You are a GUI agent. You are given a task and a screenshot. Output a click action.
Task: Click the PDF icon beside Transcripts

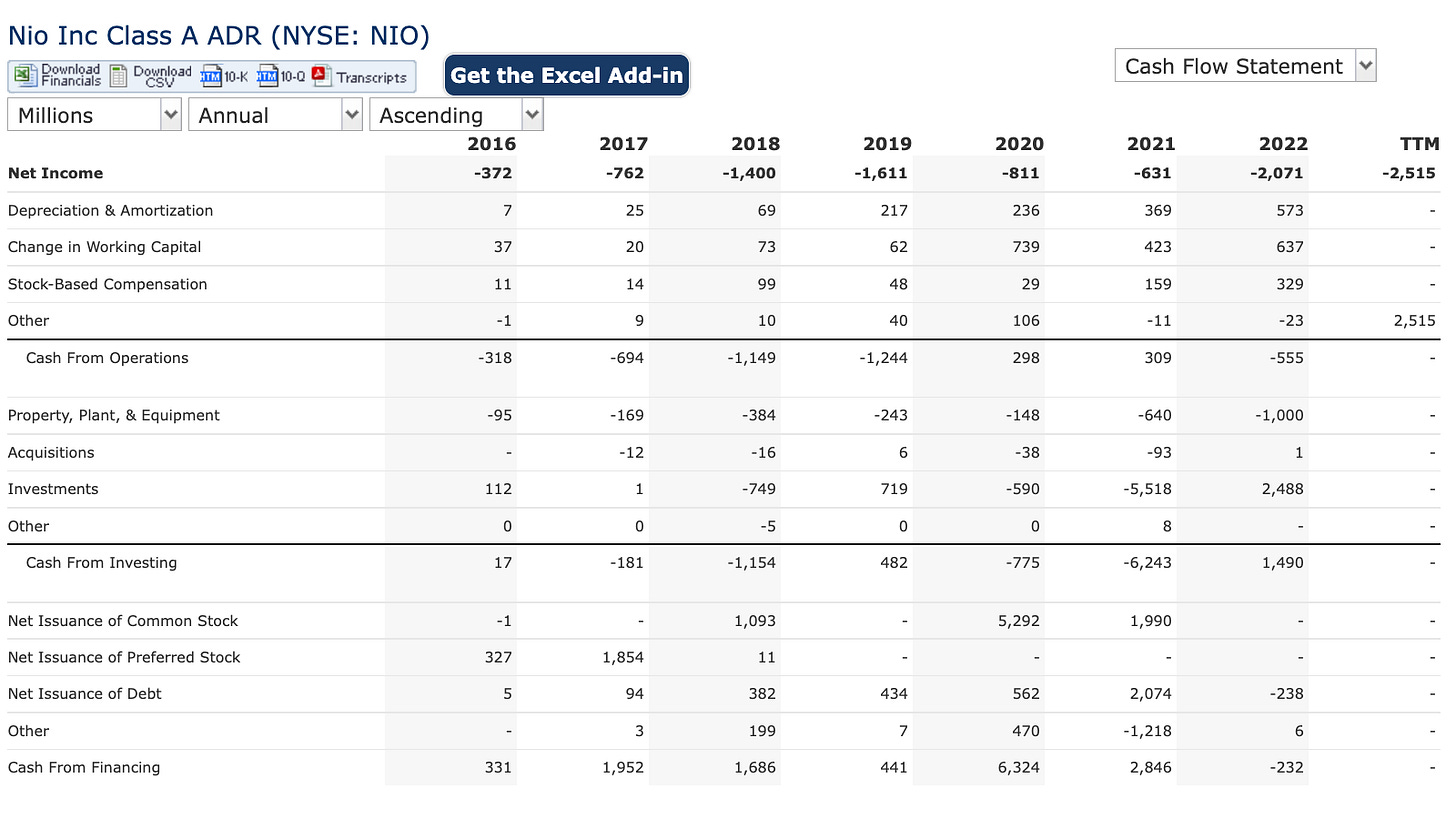321,76
